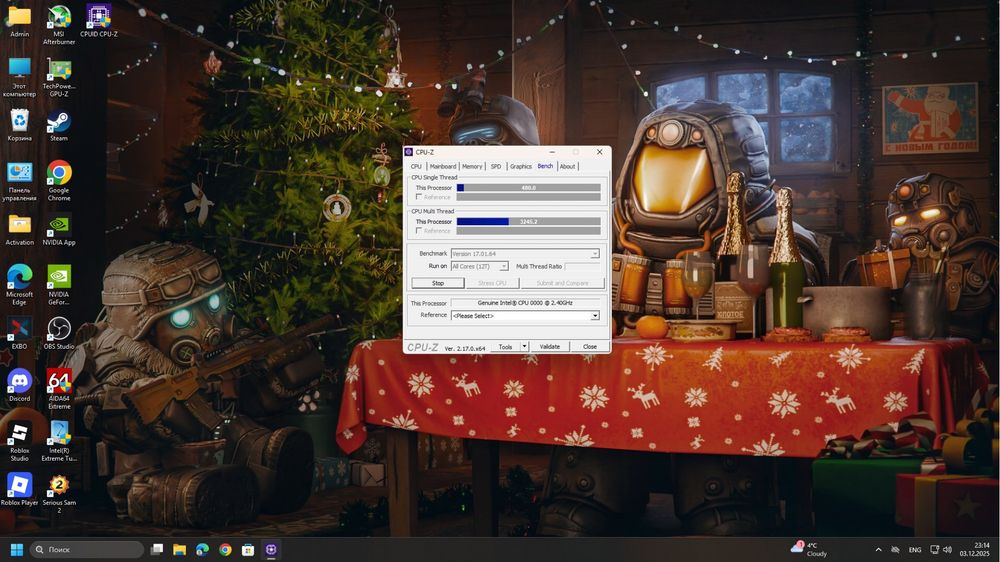Open Microsoft Store from the taskbar
Viewport: 1000px width, 562px height.
[248, 549]
